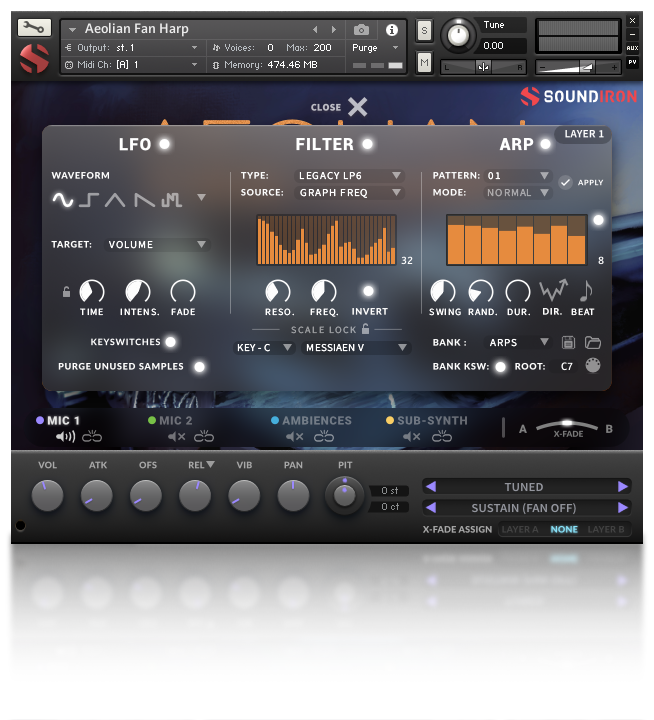This screenshot has width=654, height=720.
Task: Open the LFO Target Volume dropdown
Action: pos(158,244)
